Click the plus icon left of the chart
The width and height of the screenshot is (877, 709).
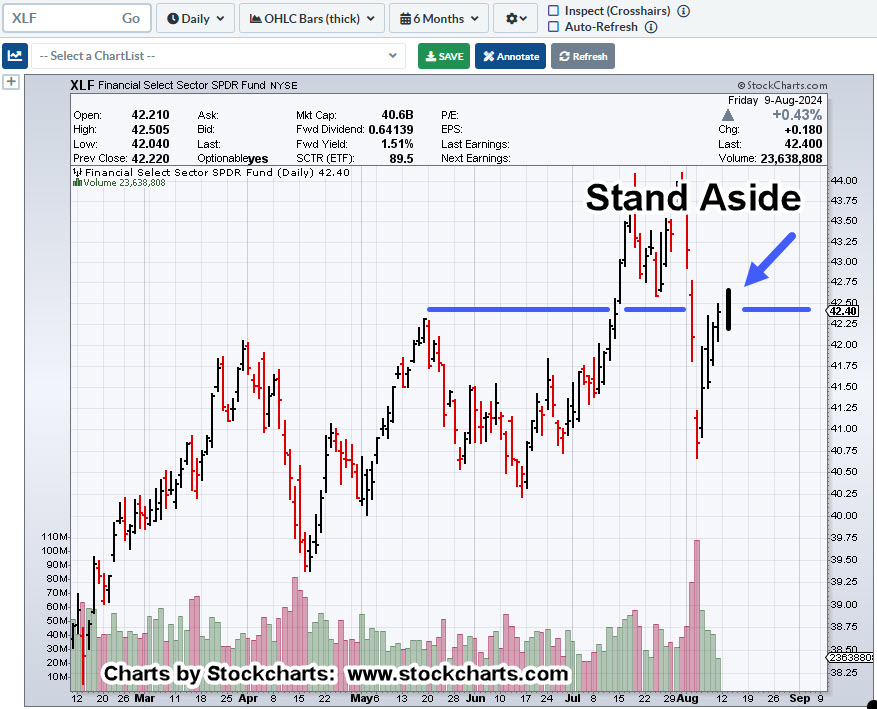(x=12, y=82)
